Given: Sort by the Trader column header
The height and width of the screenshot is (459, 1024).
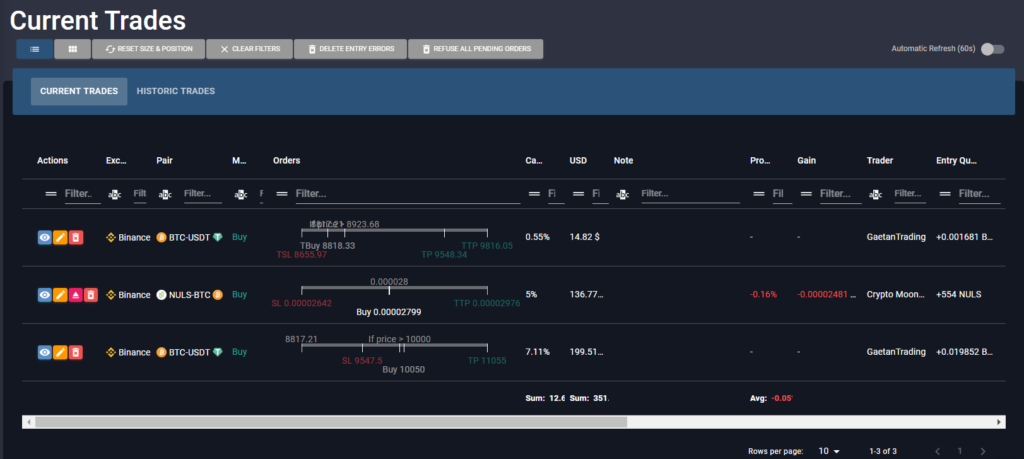Looking at the screenshot, I should point(880,161).
